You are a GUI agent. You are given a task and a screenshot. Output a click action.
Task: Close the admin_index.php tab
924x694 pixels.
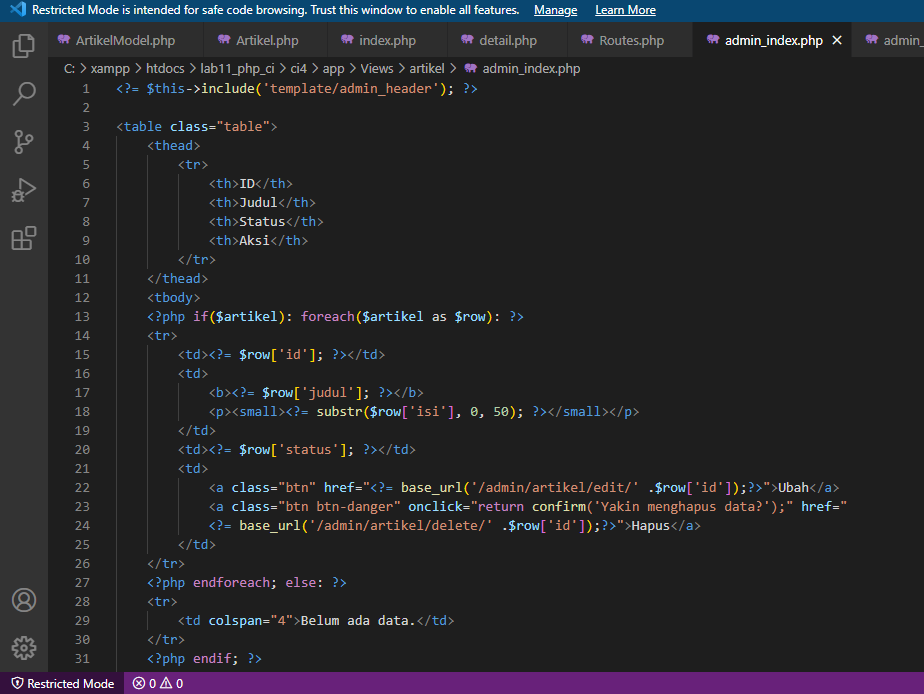837,41
